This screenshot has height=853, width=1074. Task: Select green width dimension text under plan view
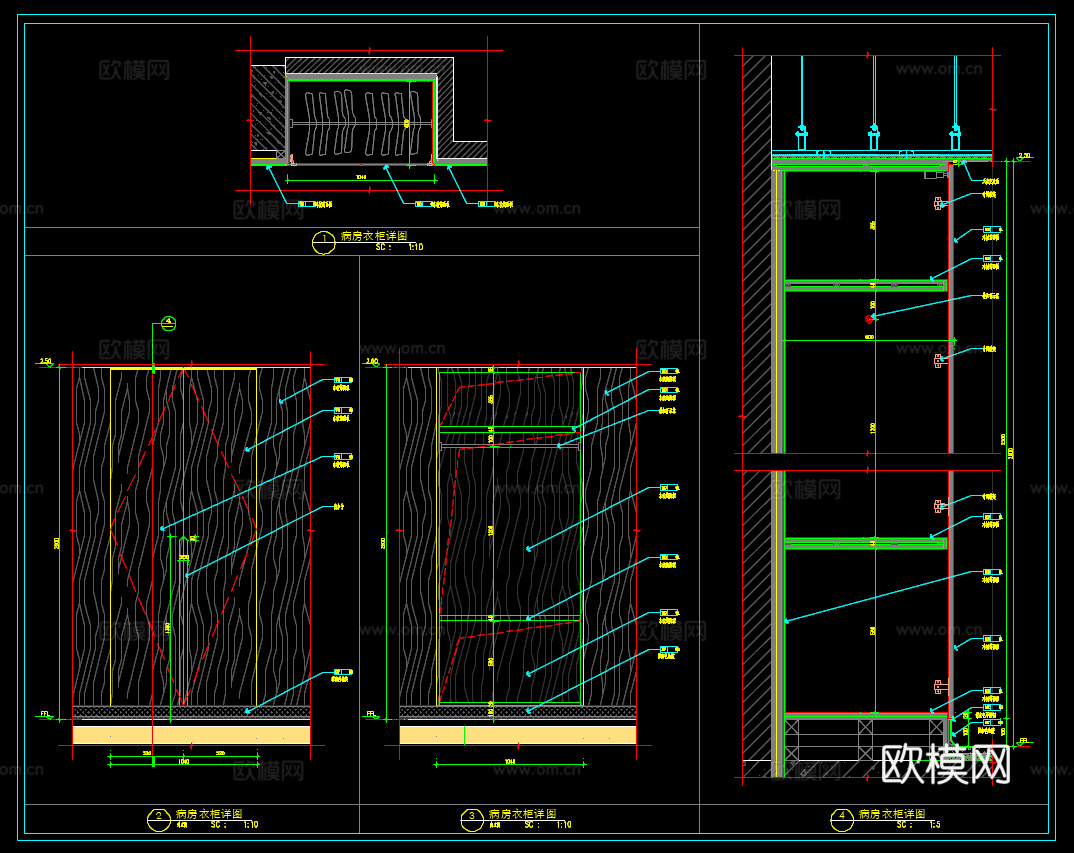(x=361, y=177)
